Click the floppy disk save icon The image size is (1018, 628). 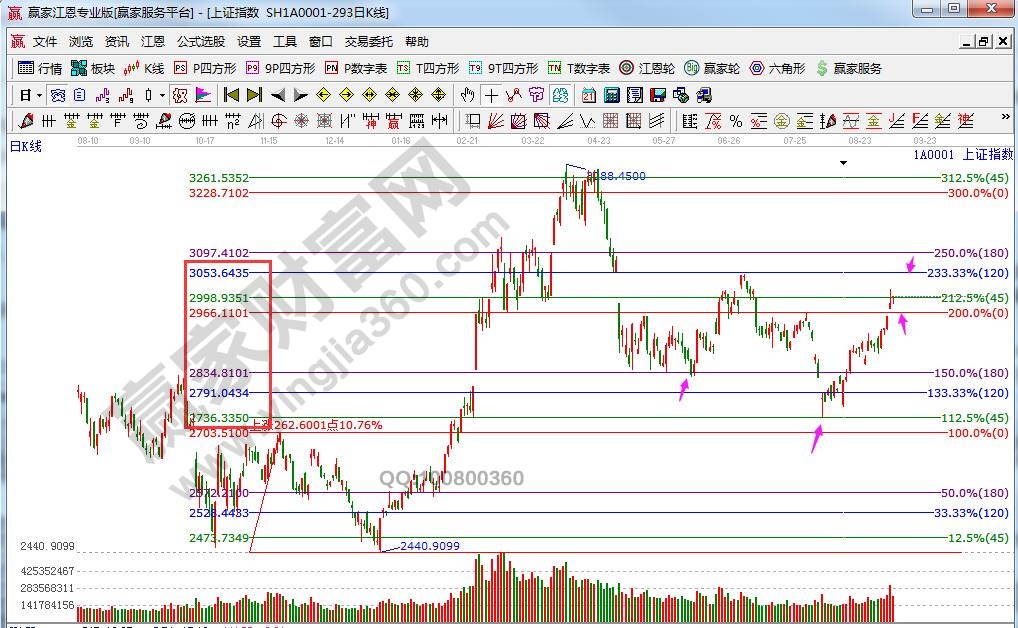pos(658,95)
